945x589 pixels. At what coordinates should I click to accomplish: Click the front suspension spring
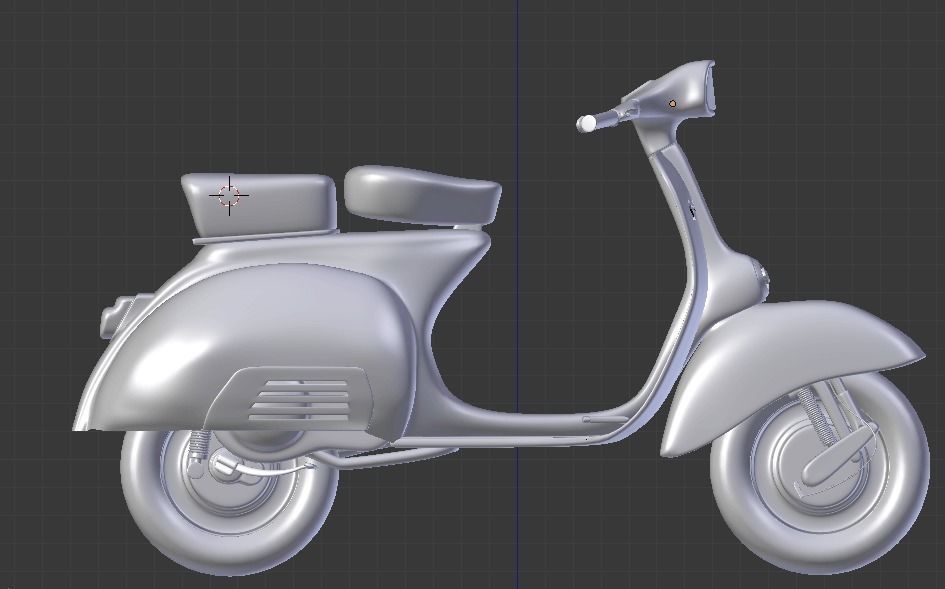[x=815, y=416]
